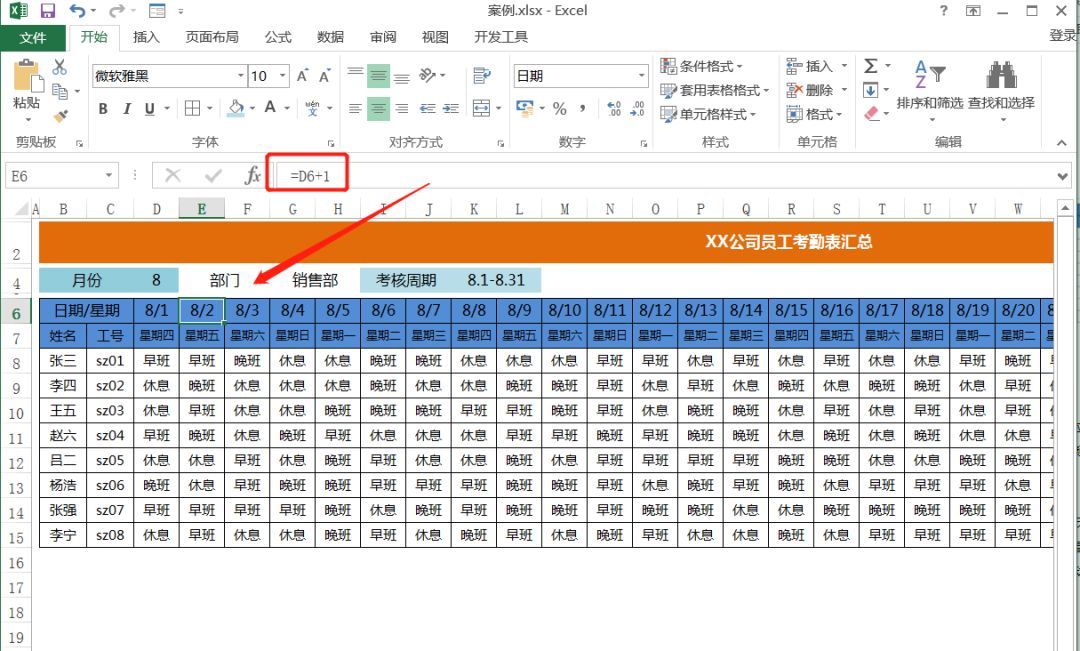Expand the 微软雅黑 font list

tap(240, 75)
